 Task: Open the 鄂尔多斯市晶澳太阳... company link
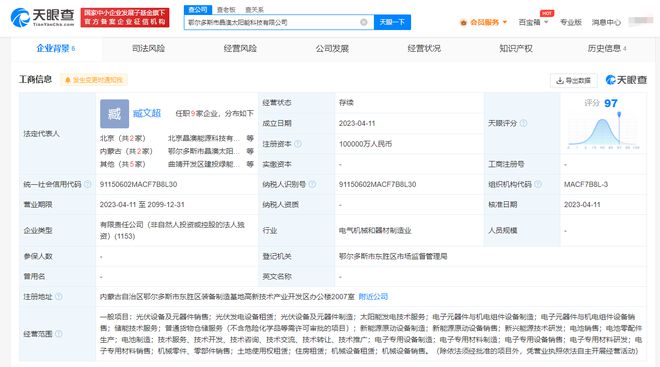[204, 151]
